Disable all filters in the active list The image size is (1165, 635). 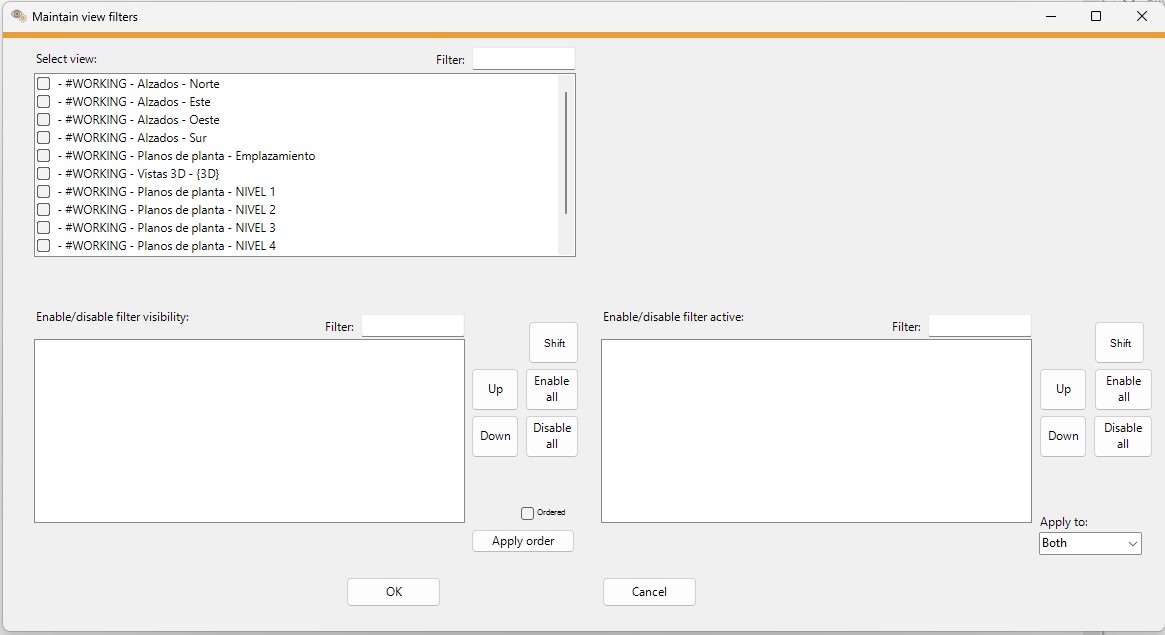1122,436
